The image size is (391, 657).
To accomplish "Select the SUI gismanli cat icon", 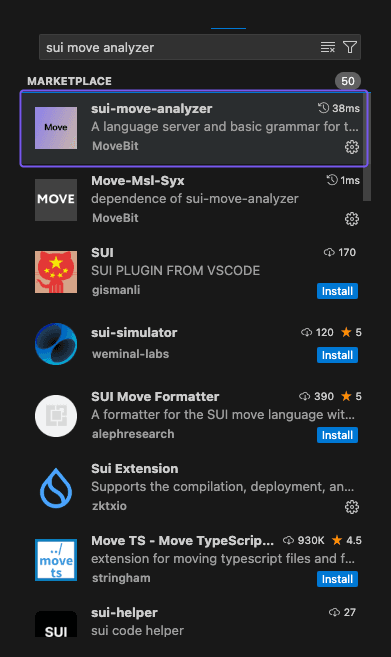I will point(56,272).
